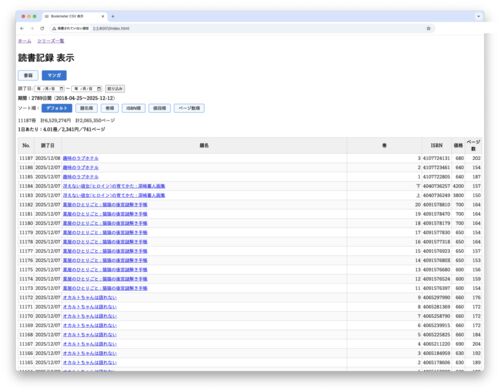Click the 読書記録 表示 page heading
The width and height of the screenshot is (500, 392).
pyautogui.click(x=46, y=58)
